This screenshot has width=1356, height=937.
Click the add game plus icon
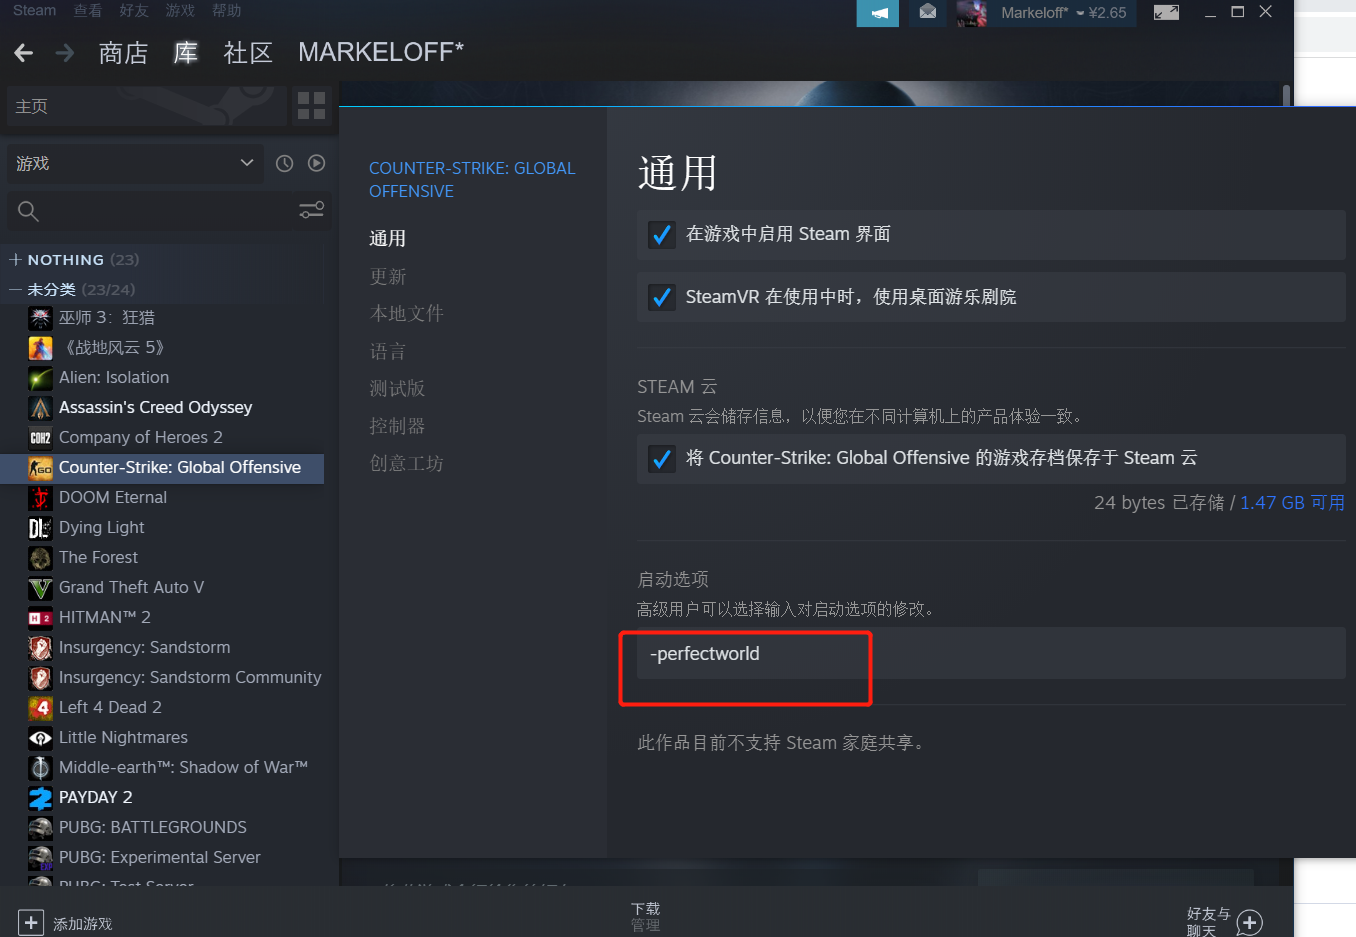pyautogui.click(x=31, y=923)
